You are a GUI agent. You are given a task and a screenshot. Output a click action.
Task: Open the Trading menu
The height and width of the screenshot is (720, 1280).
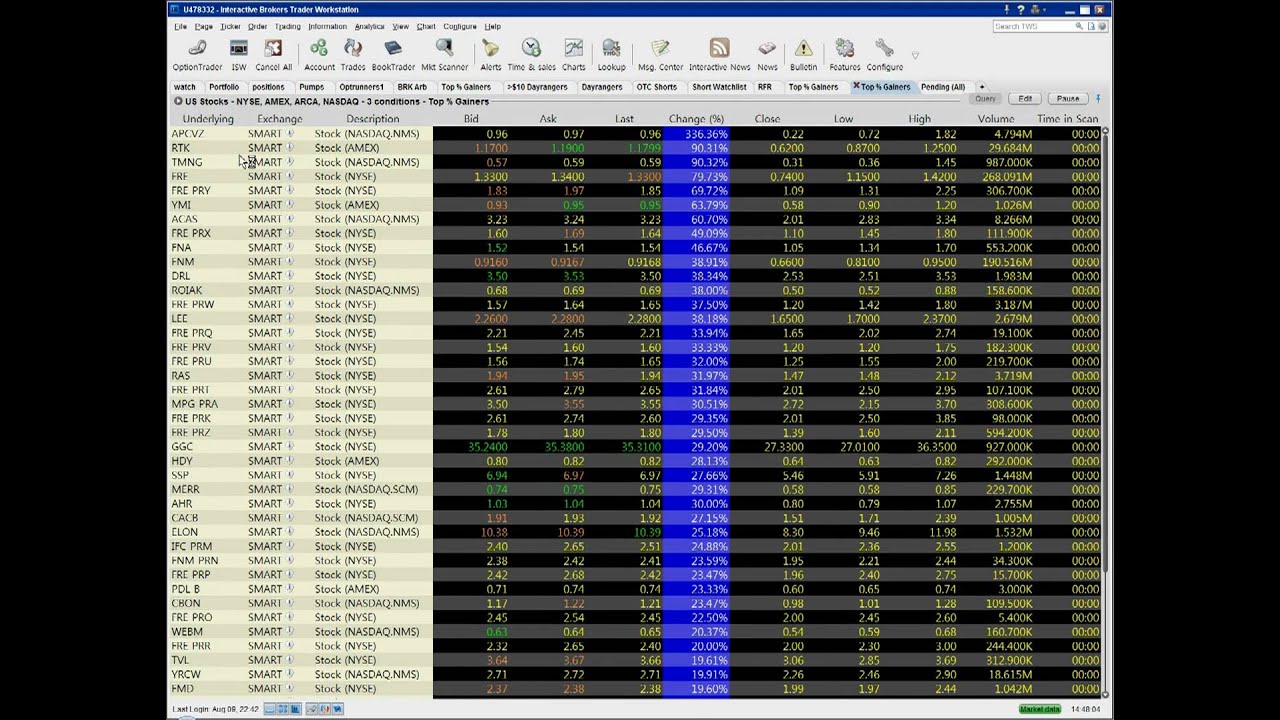287,26
